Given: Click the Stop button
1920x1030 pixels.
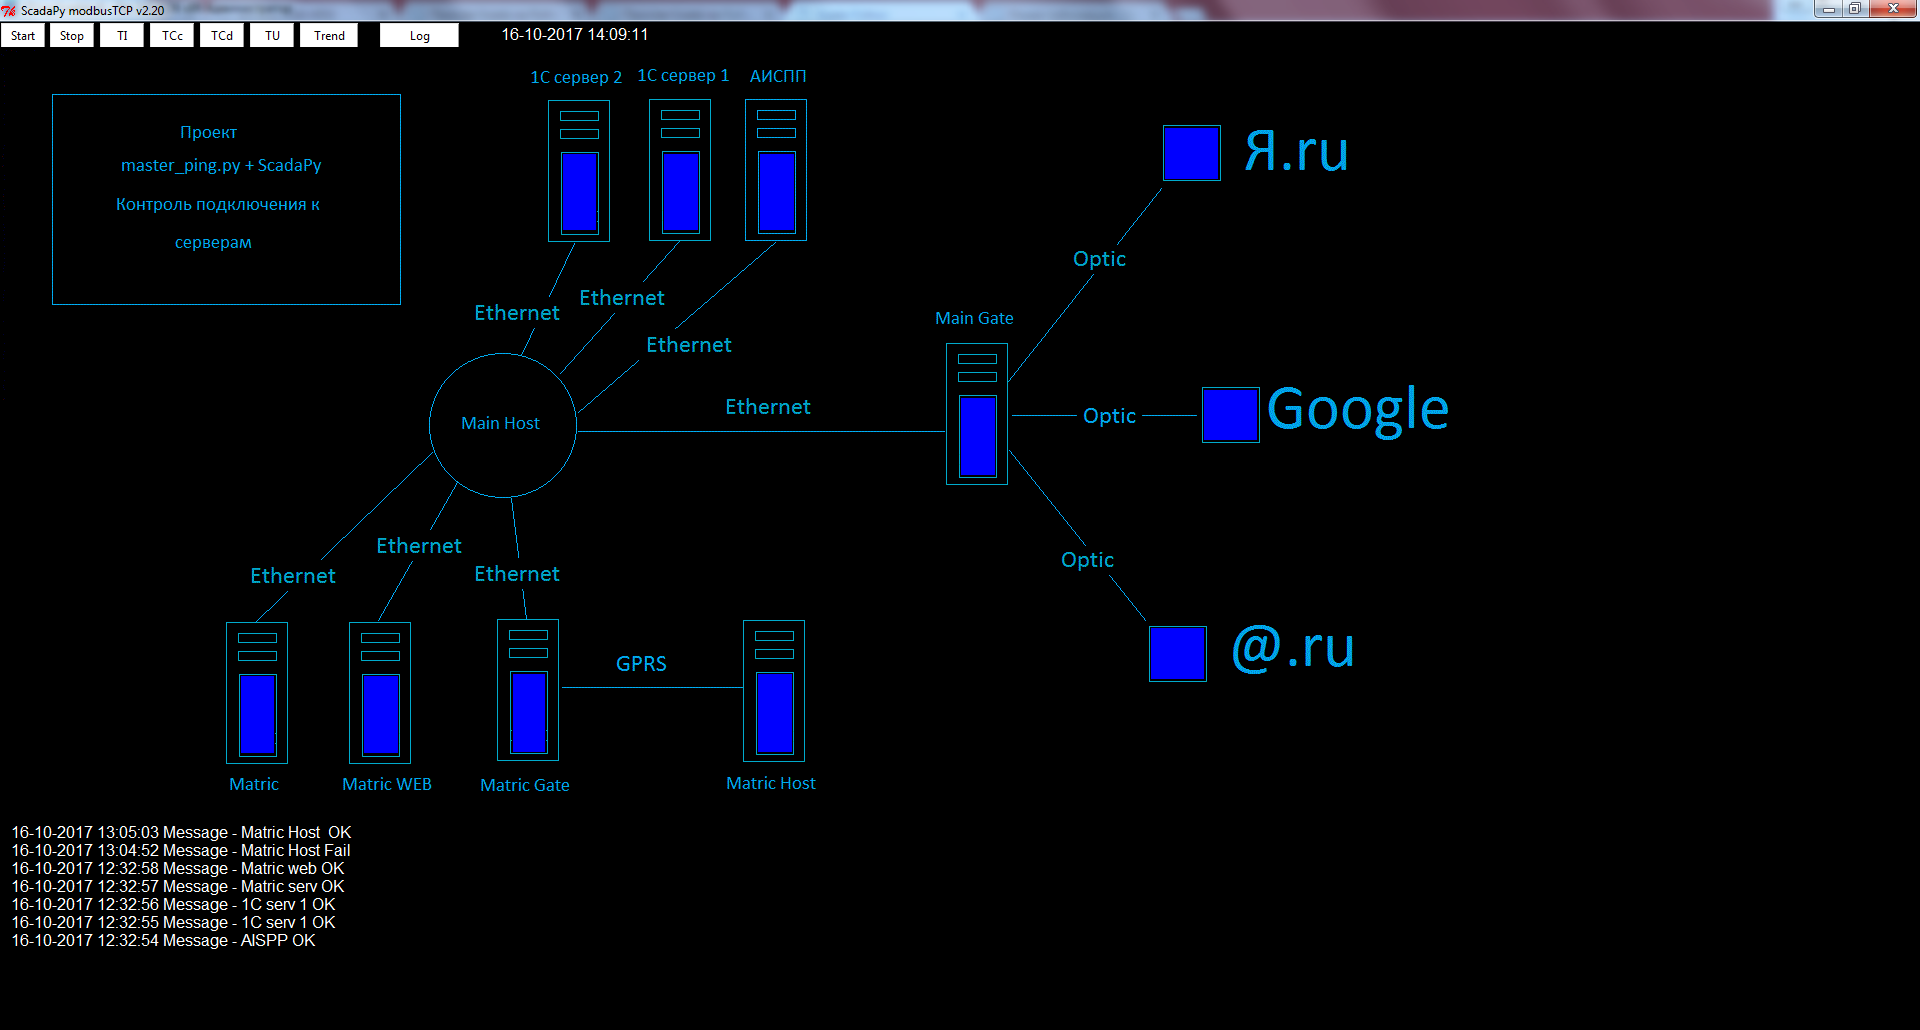Looking at the screenshot, I should coord(72,35).
